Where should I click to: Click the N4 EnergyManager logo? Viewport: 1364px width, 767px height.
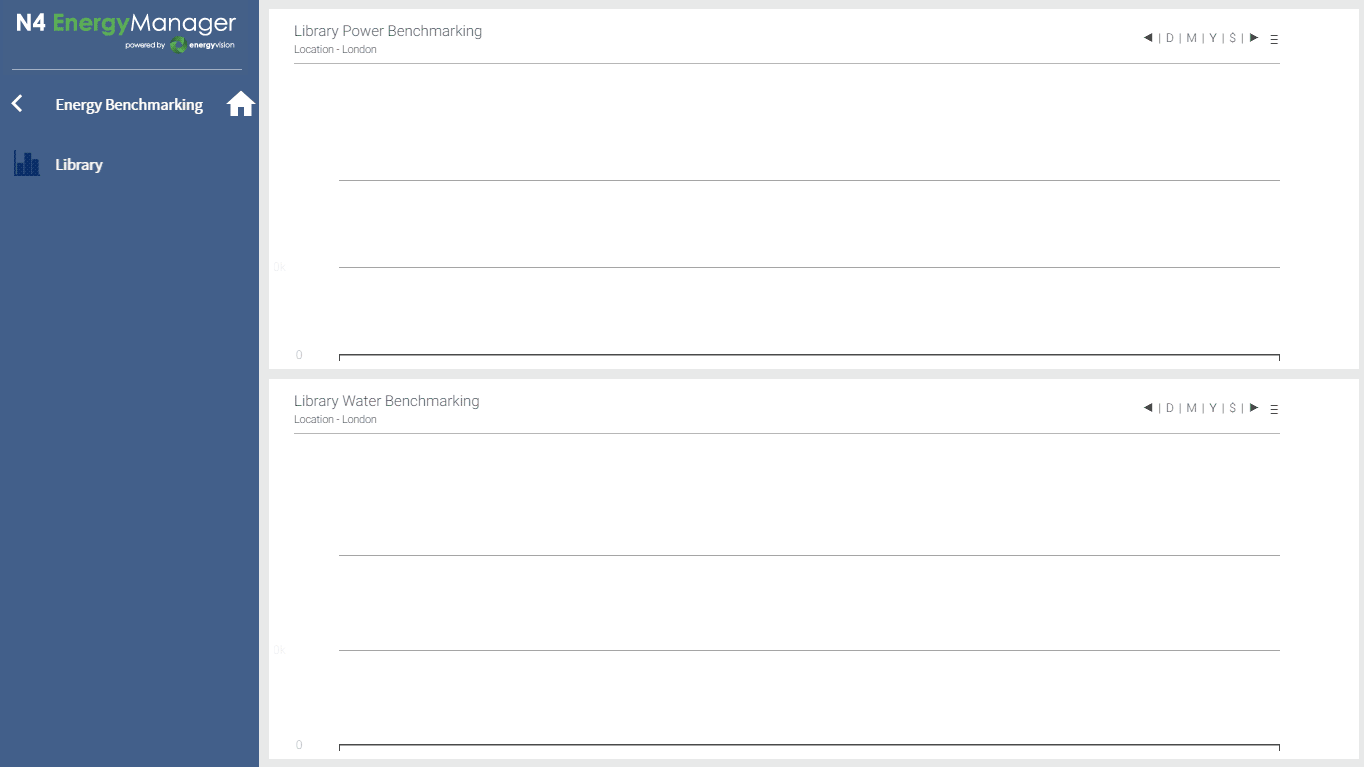tap(126, 30)
